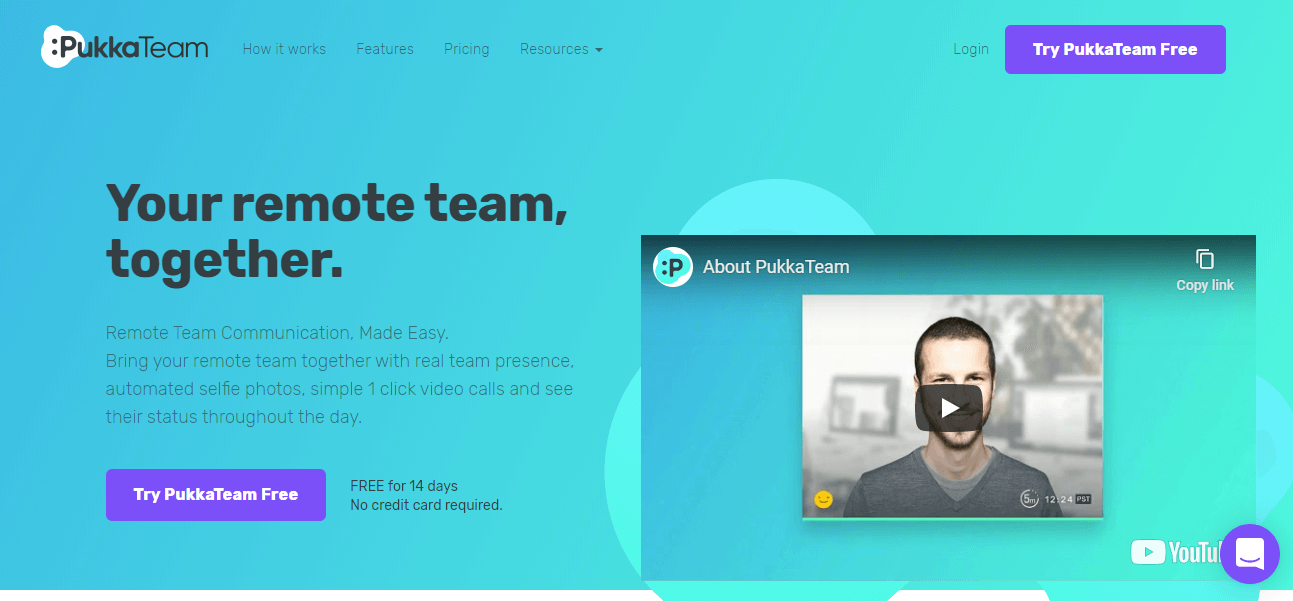Click the Your remote team, together headline
The width and height of the screenshot is (1293, 601).
point(337,231)
